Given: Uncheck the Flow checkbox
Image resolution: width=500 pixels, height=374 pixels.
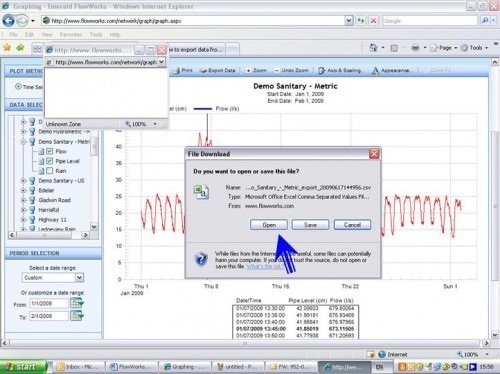Looking at the screenshot, I should pos(50,151).
